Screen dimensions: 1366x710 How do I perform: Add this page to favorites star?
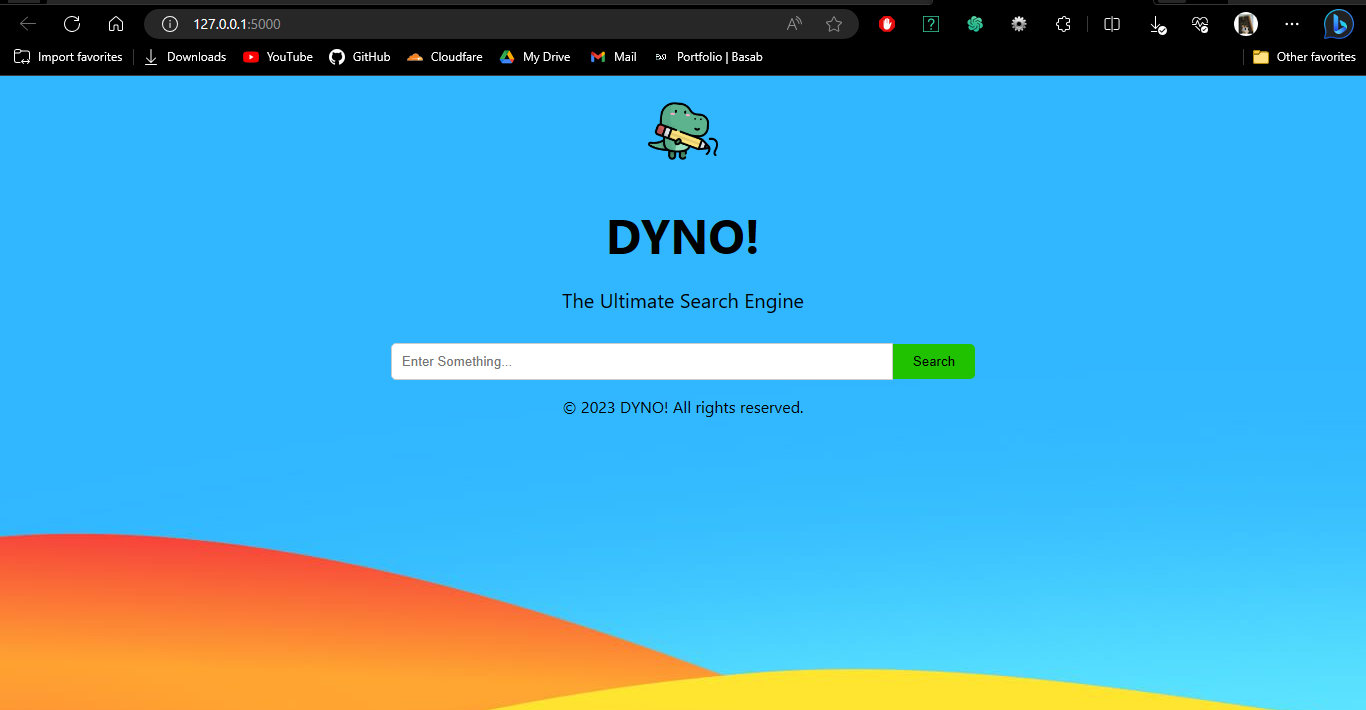834,24
